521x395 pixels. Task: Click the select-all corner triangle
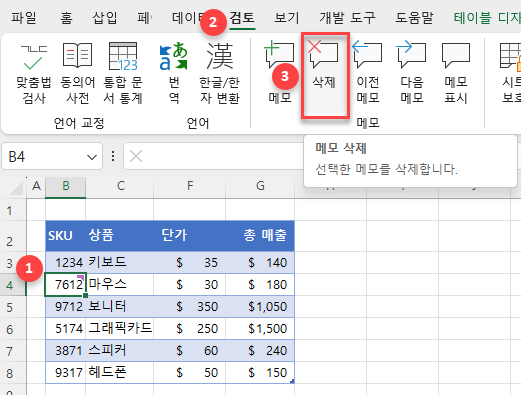pos(16,188)
